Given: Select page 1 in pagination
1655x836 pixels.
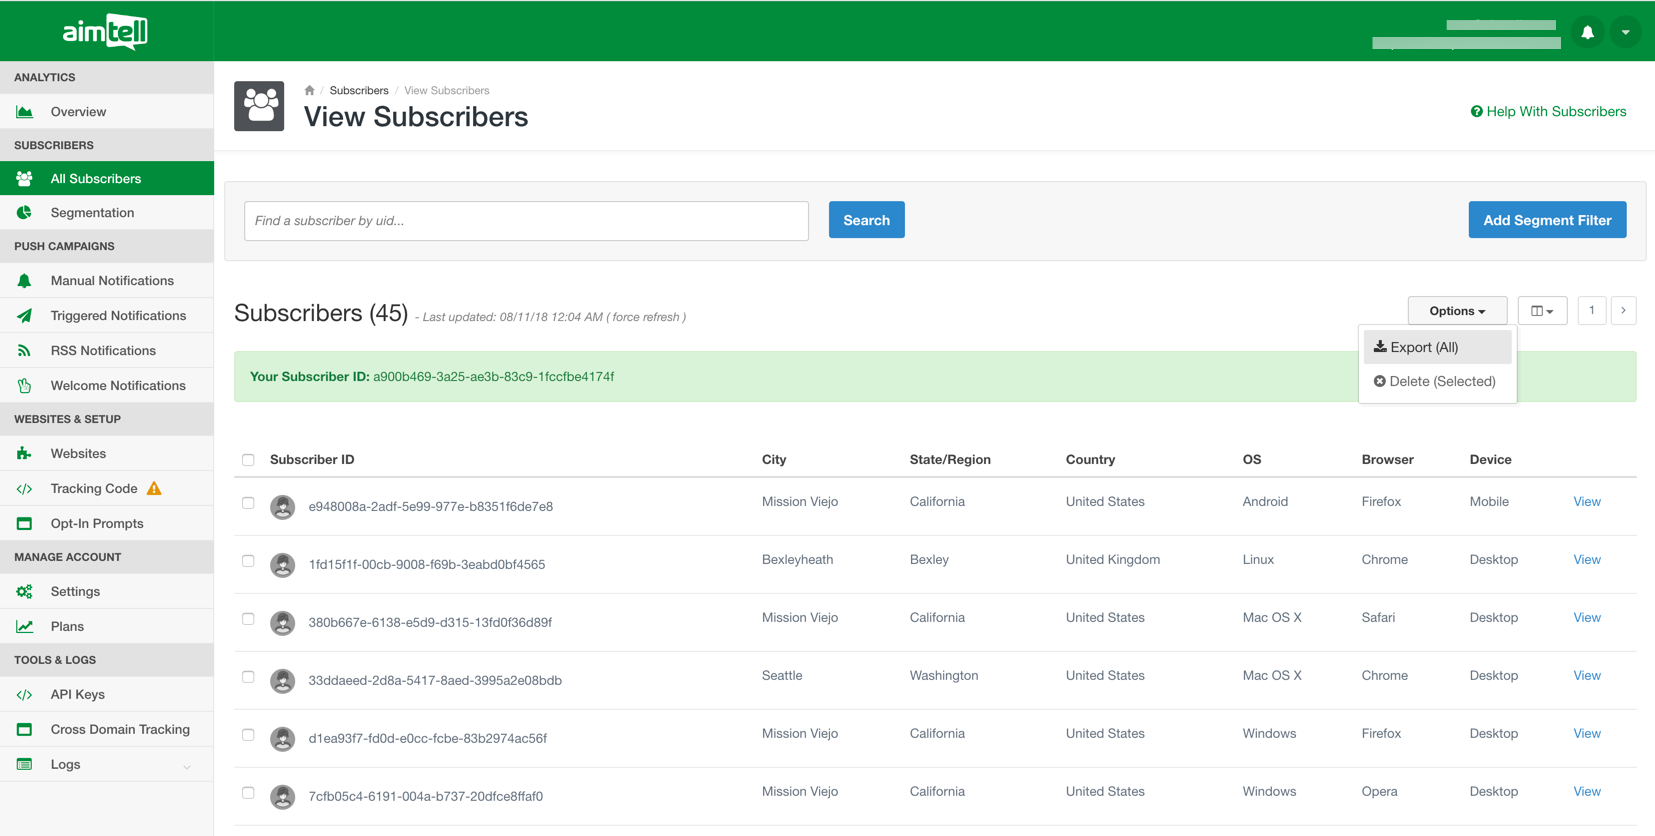Looking at the screenshot, I should click(x=1591, y=311).
